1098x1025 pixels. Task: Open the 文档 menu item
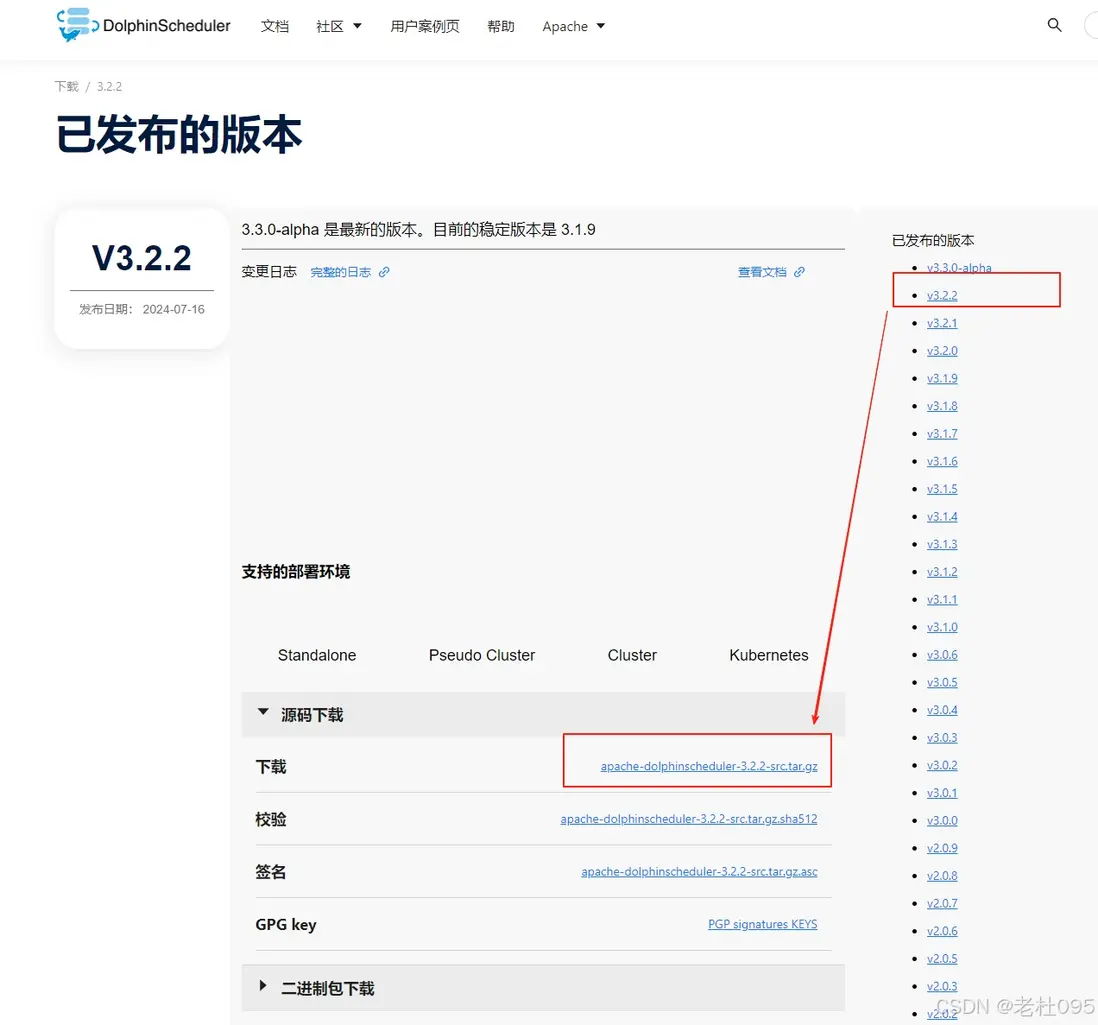pos(274,27)
